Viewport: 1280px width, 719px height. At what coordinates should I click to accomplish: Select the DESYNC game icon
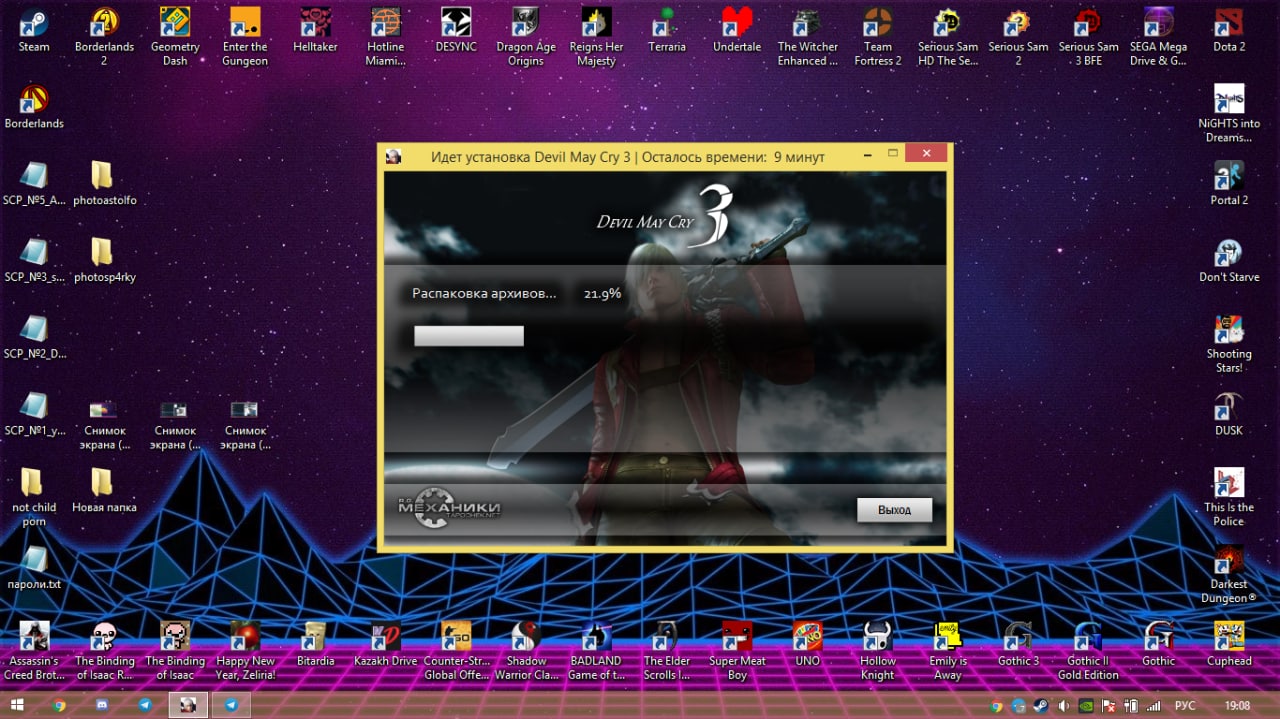pos(456,30)
